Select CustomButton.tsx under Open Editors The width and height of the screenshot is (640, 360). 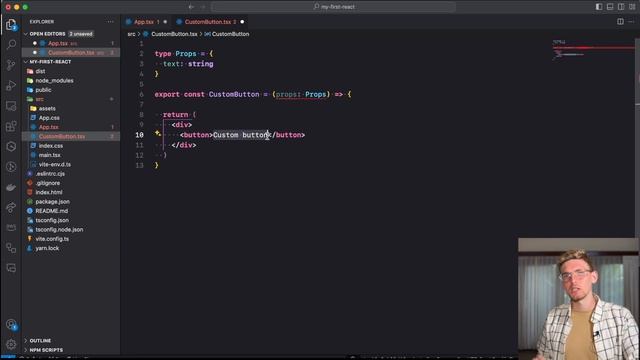coord(71,53)
